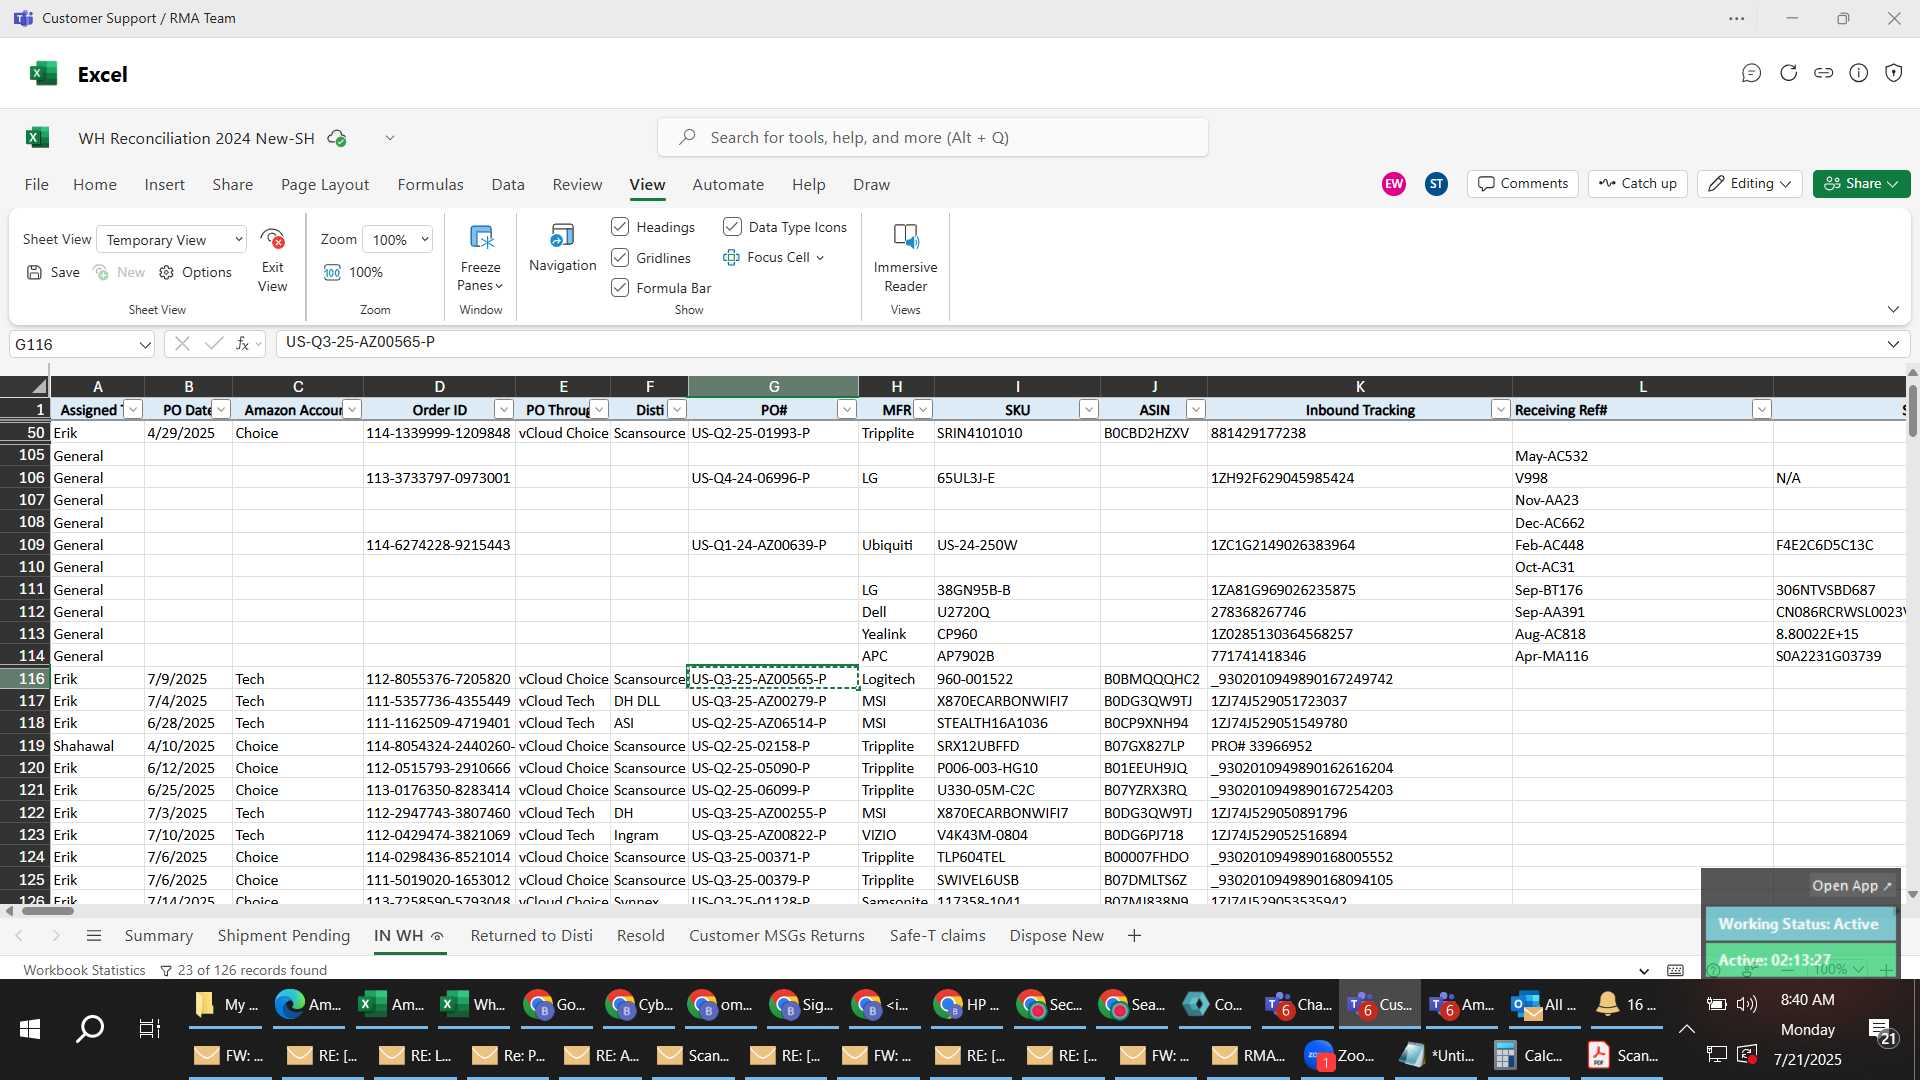The height and width of the screenshot is (1080, 1920).
Task: Open sheet view Options gear
Action: tap(167, 272)
